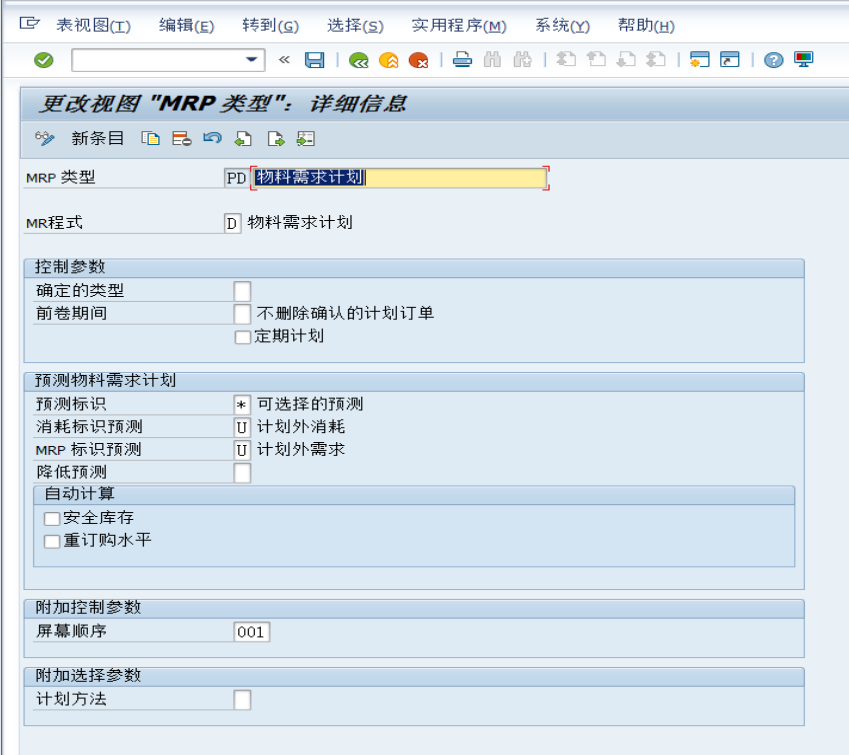Open the command field dropdown arrow
This screenshot has height=755, width=849.
[x=251, y=60]
